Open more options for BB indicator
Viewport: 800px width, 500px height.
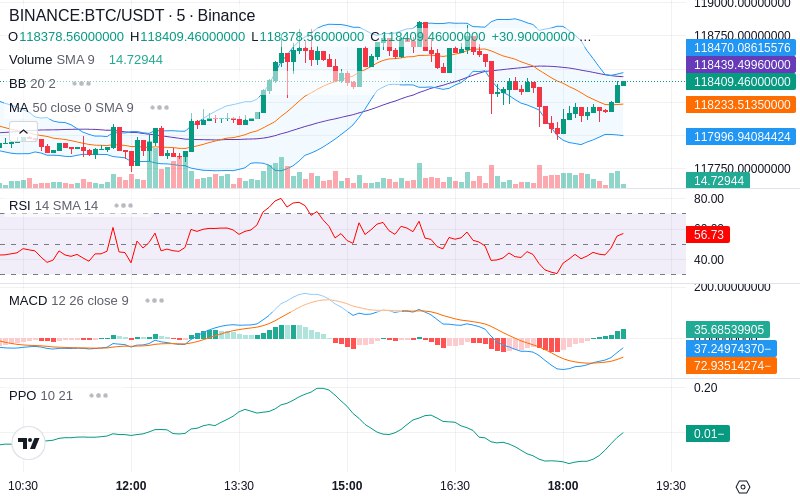[x=82, y=83]
